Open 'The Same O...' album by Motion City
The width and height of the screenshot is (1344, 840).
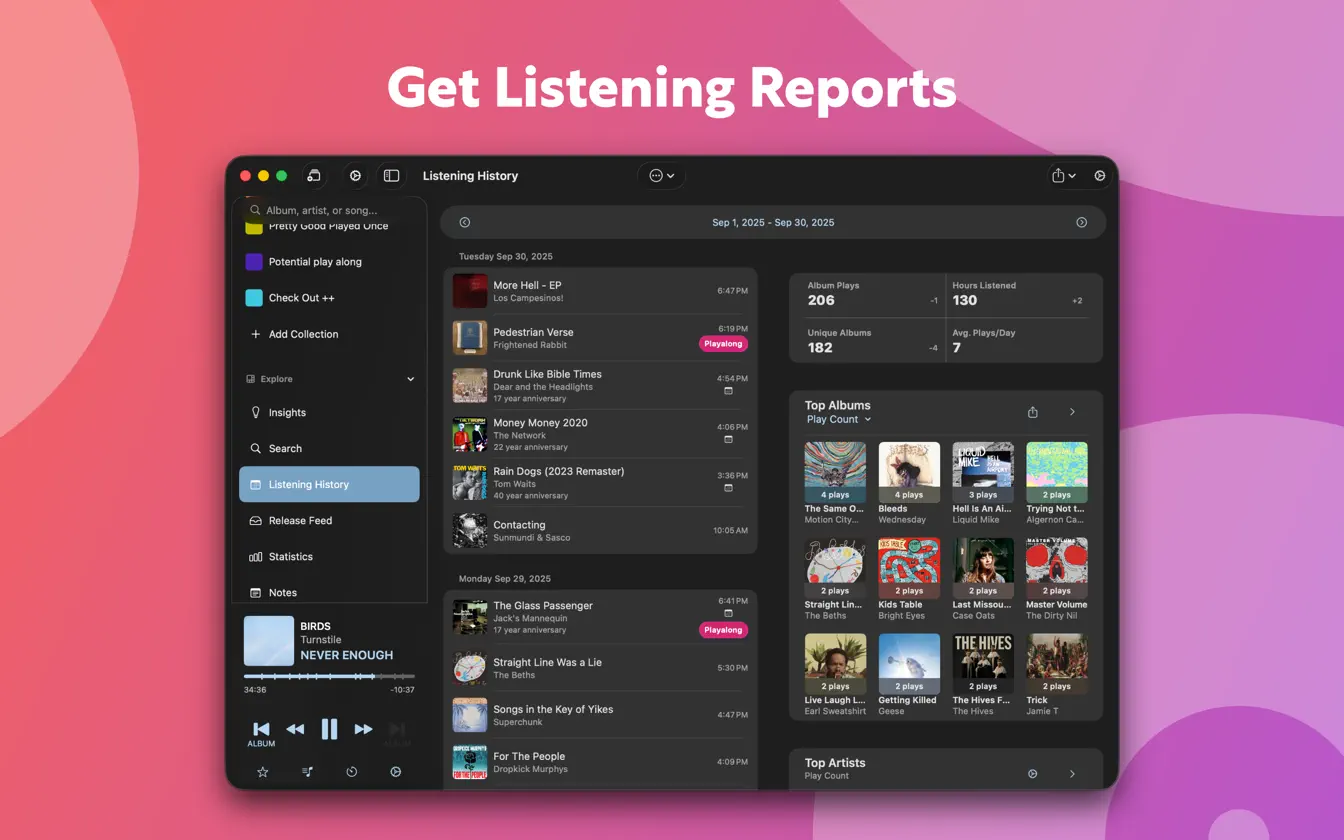(x=835, y=483)
